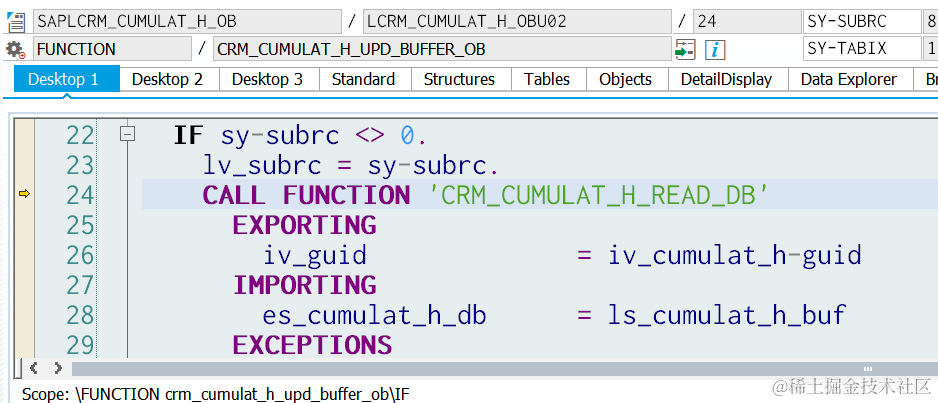Click the iv_guid parameter on line 26
938x403 pixels.
coord(315,256)
